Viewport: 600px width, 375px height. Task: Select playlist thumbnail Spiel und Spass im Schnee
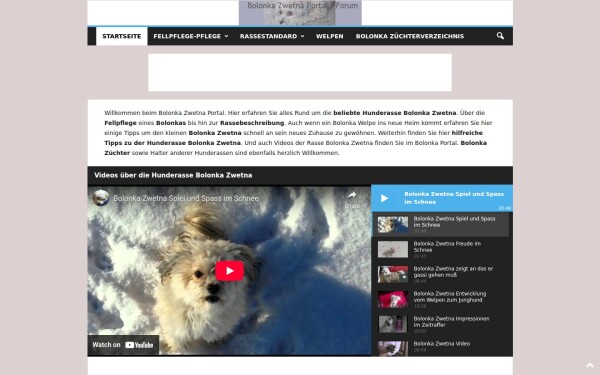pos(393,225)
